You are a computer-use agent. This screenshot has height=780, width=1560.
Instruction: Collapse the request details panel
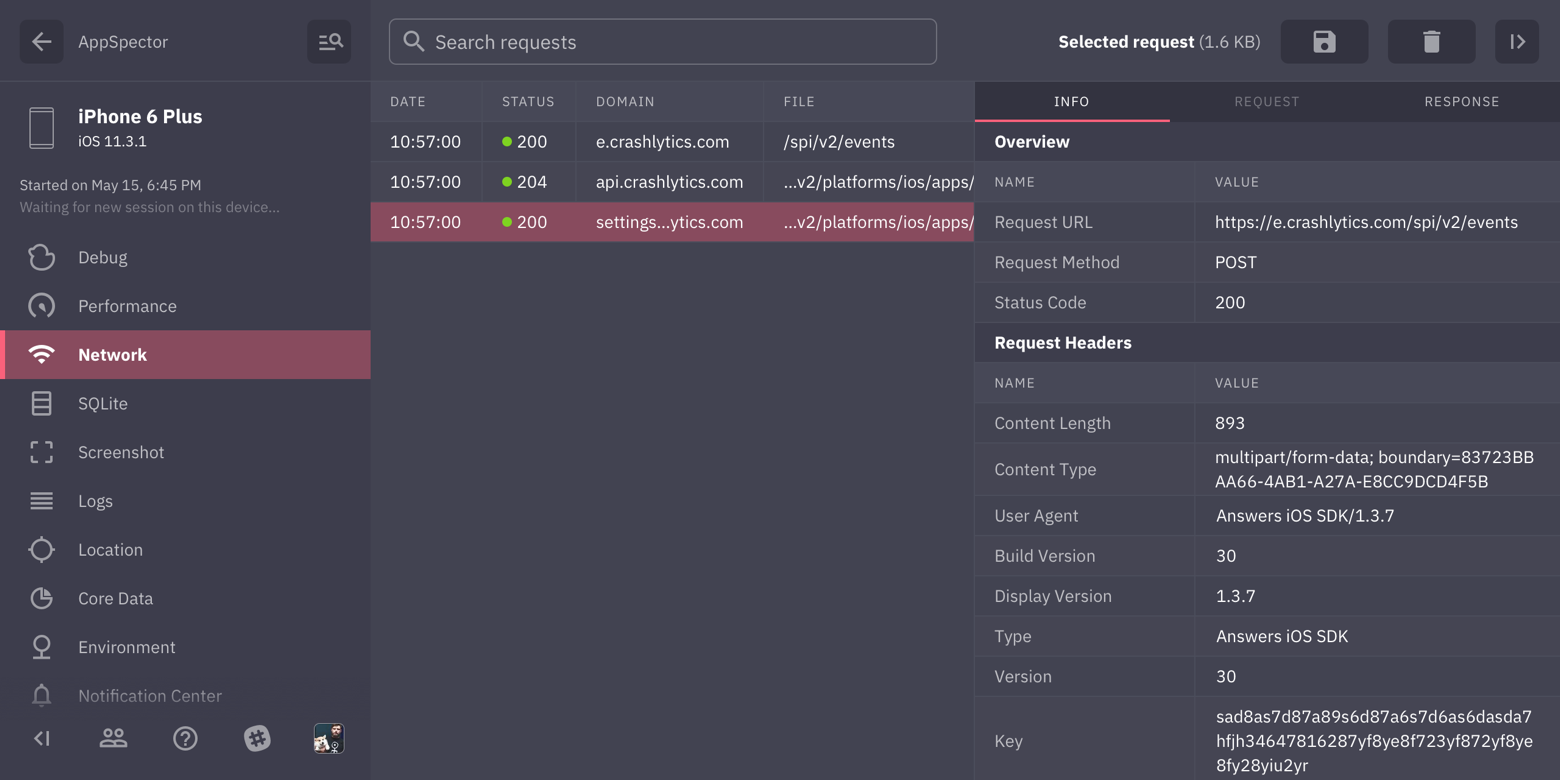(x=1517, y=42)
